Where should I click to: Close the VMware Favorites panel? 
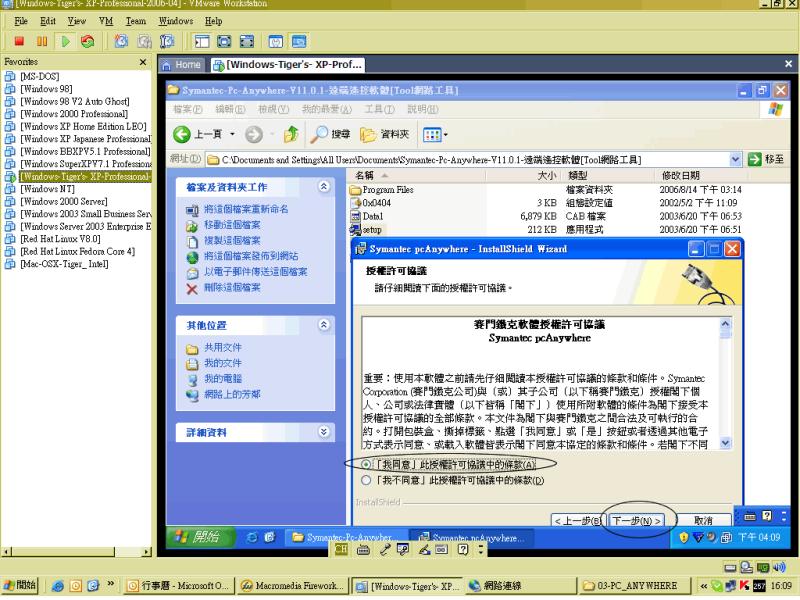click(x=143, y=62)
